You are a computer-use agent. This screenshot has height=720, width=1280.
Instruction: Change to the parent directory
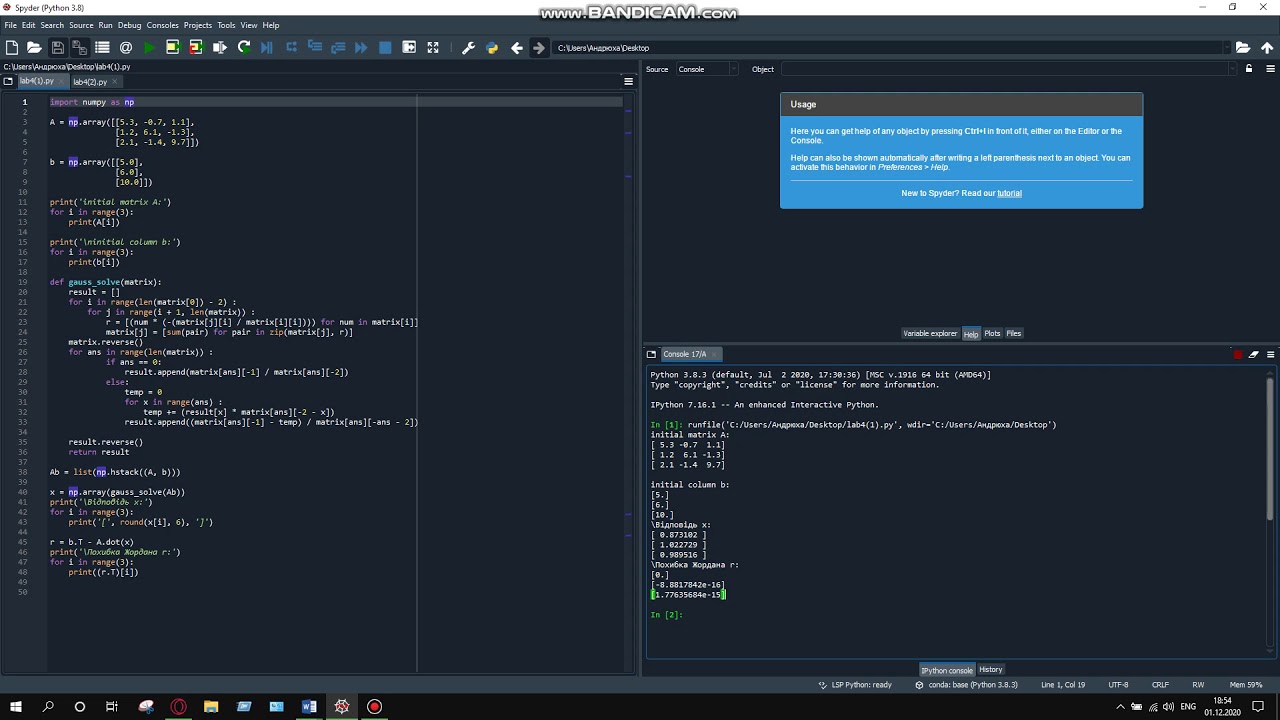coord(1267,47)
